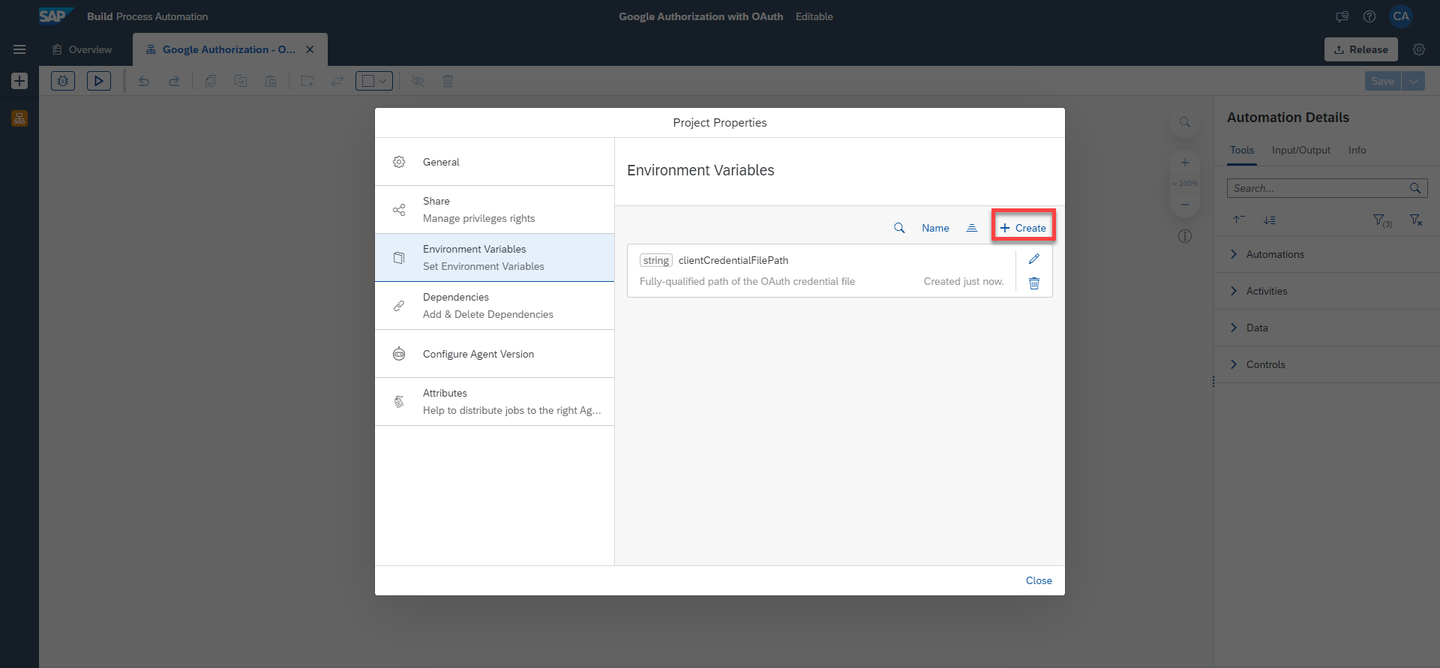Expand the Automations group
The image size is (1440, 668).
pos(1327,254)
